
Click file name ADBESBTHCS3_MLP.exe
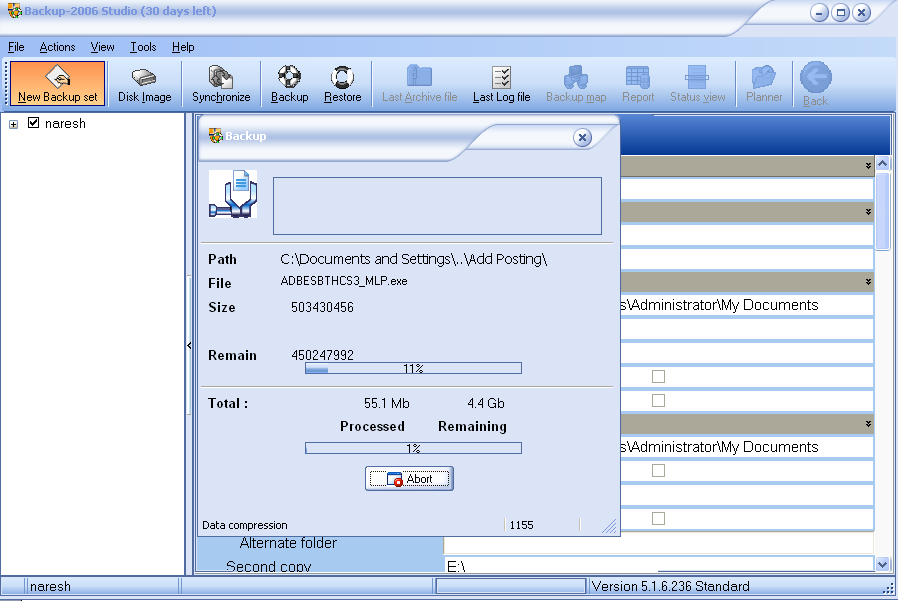[x=344, y=281]
